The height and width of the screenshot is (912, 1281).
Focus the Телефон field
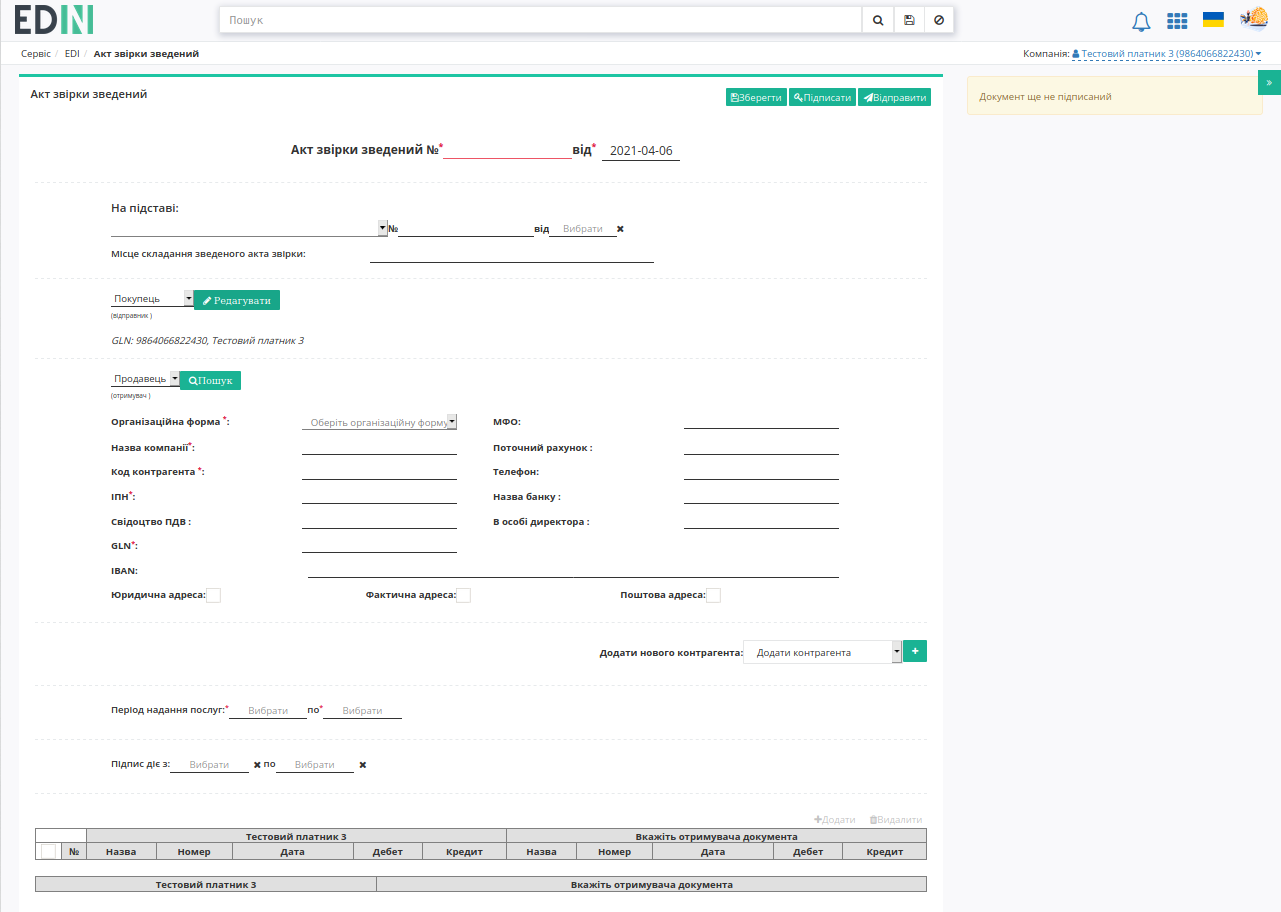[761, 471]
